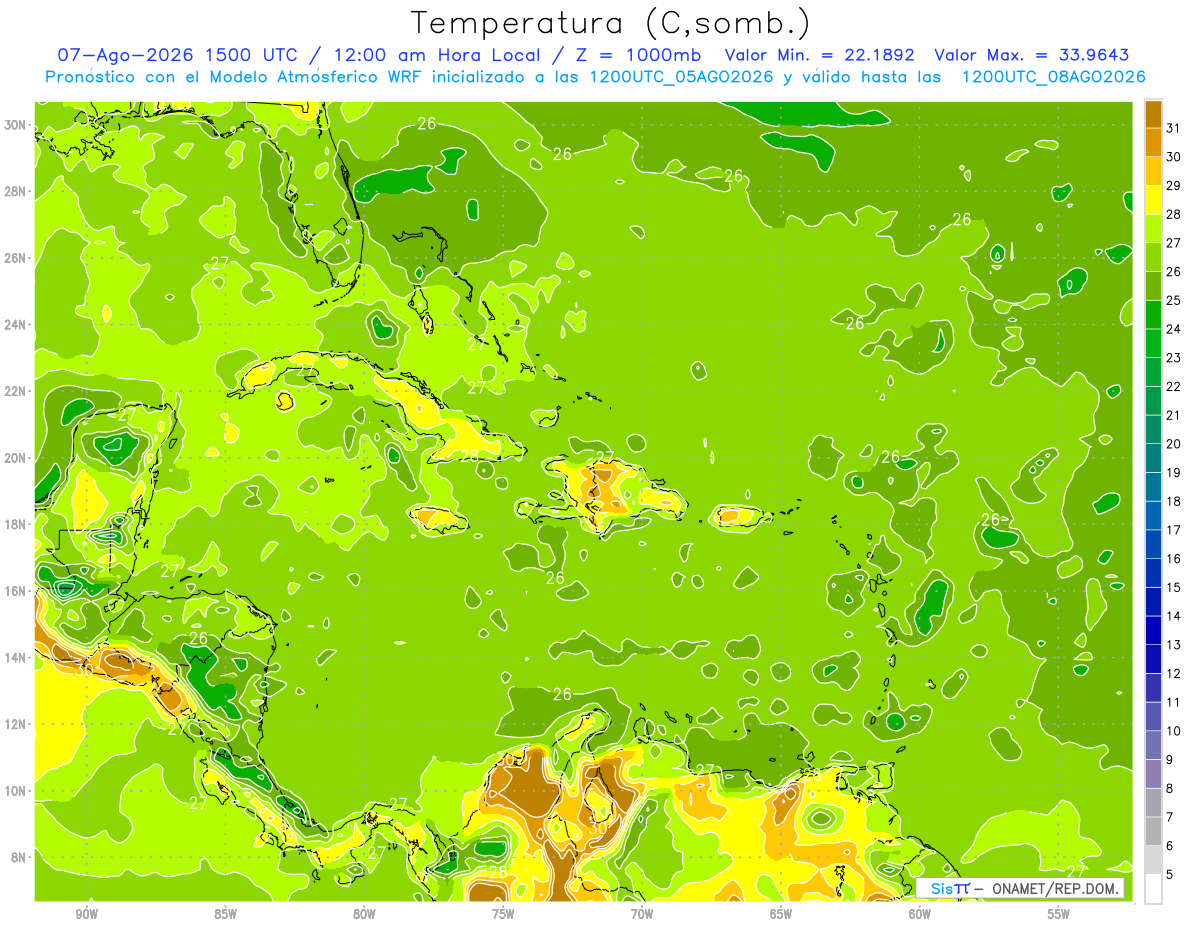Click legend value 12
Viewport: 1200px width, 927px height.
[1173, 673]
